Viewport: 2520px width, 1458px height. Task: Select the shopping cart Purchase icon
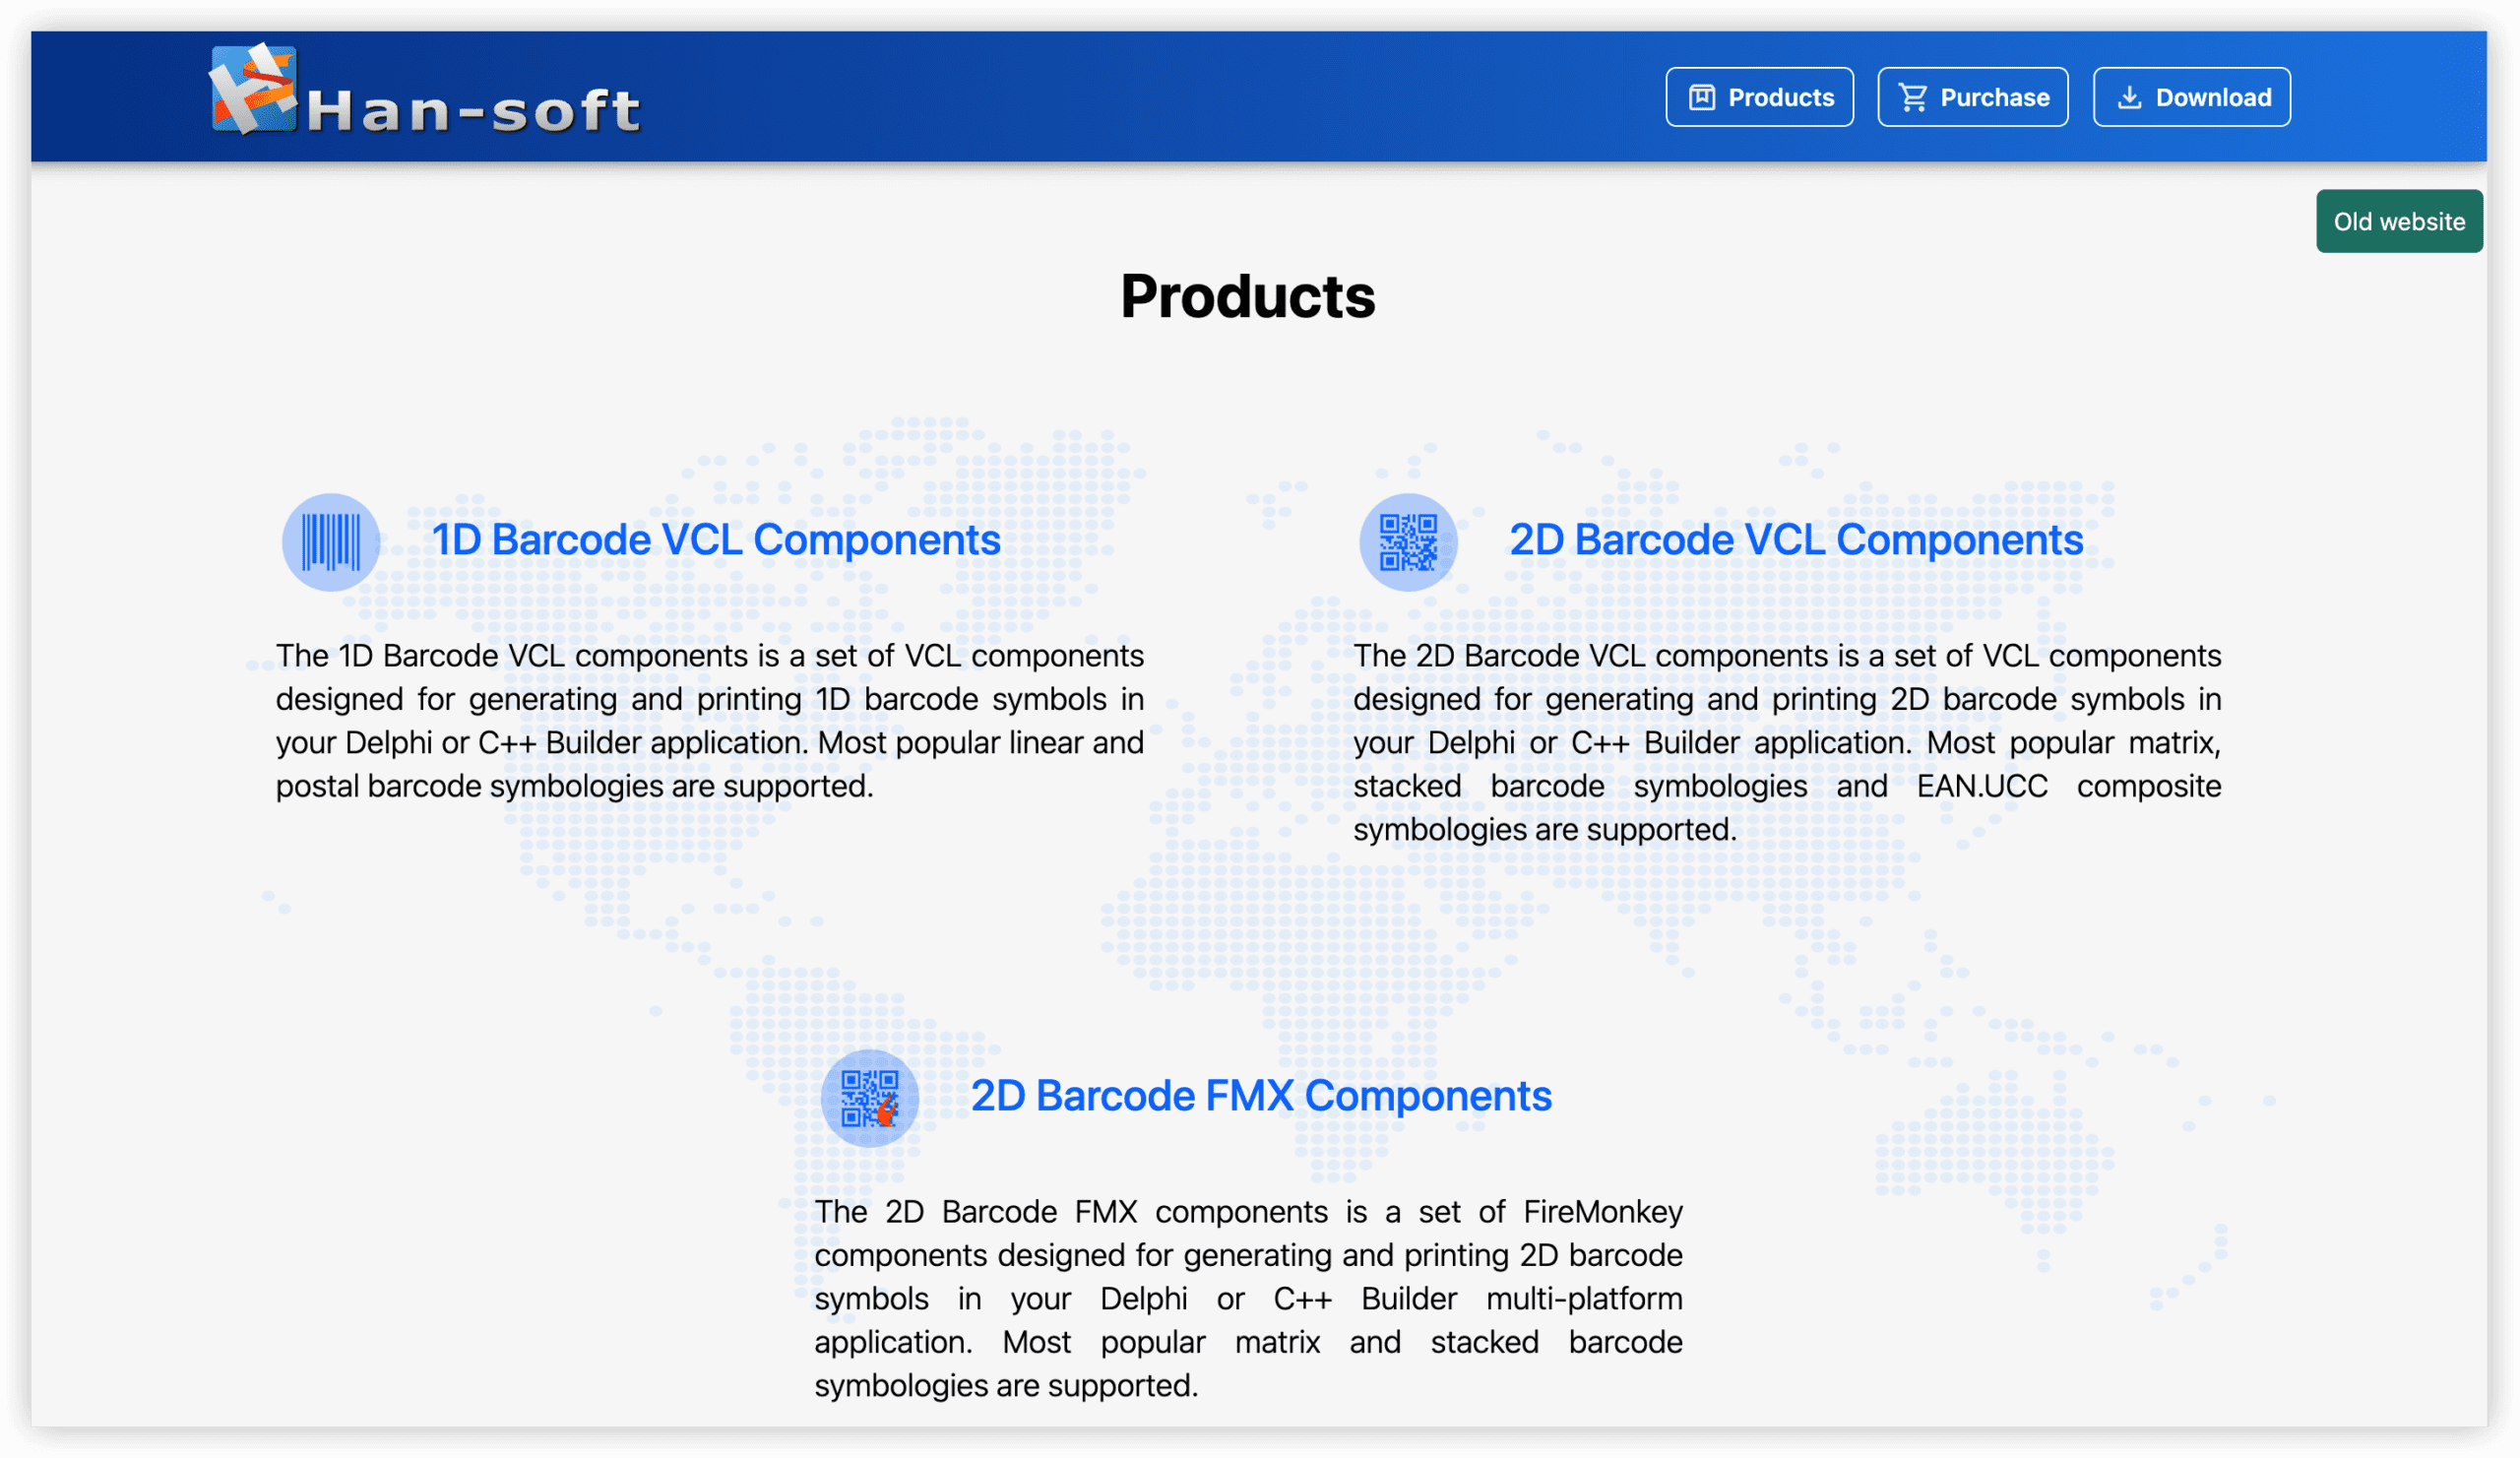[x=1912, y=96]
